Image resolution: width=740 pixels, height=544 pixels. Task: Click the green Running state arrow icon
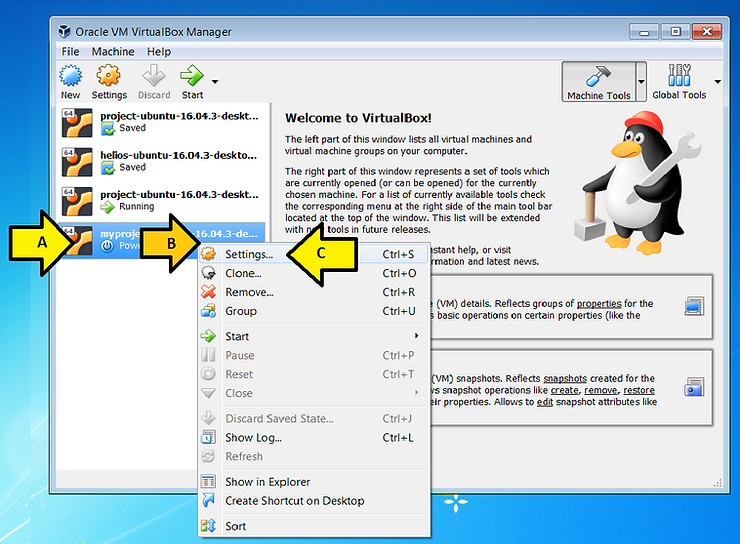pyautogui.click(x=108, y=207)
